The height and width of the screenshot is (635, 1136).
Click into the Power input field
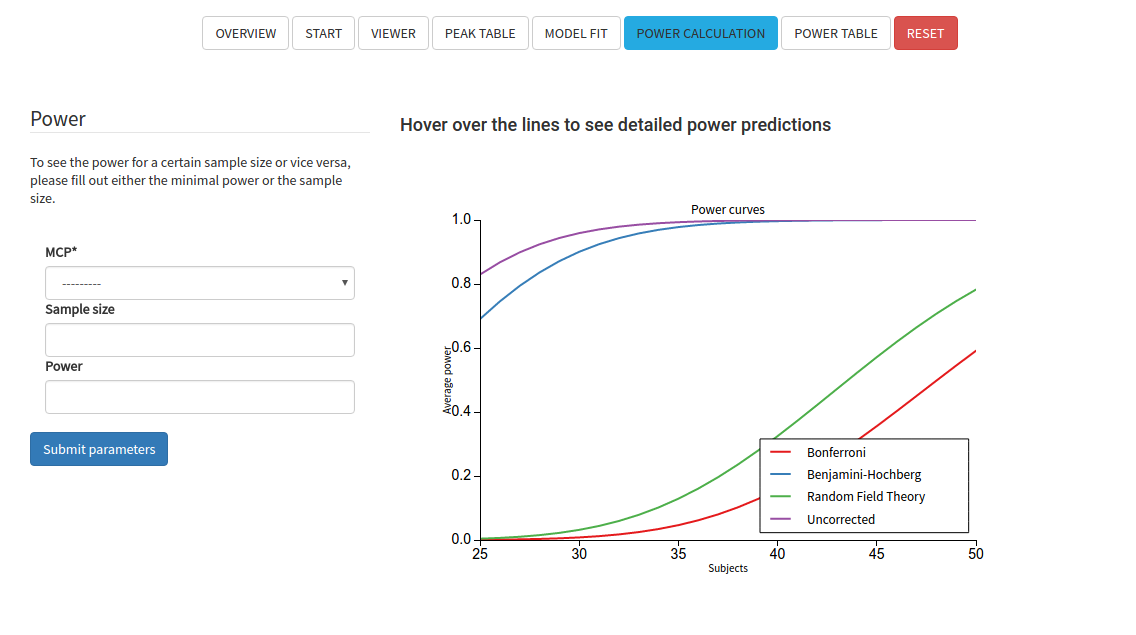200,397
